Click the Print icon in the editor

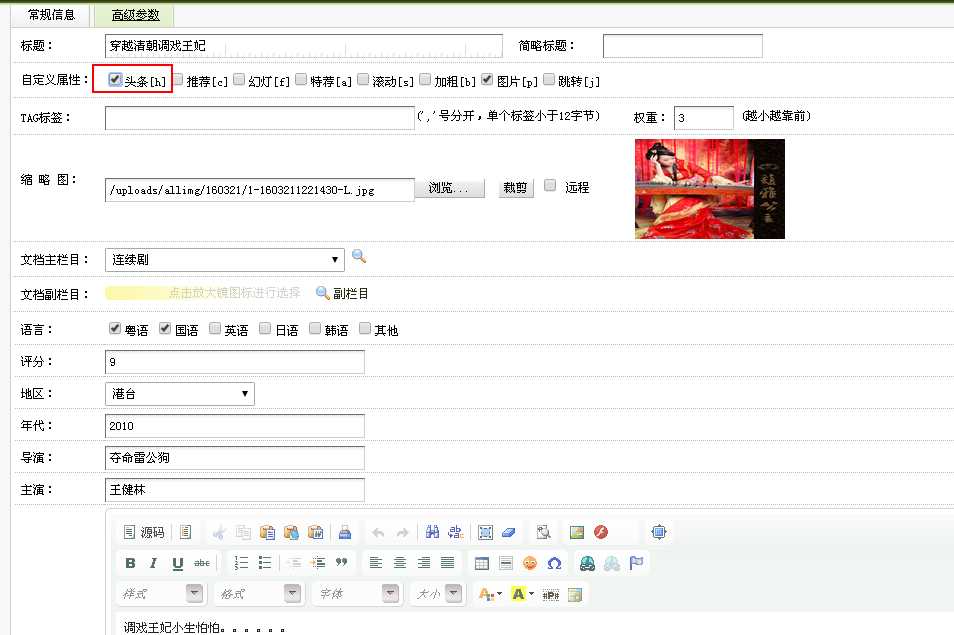[x=345, y=533]
